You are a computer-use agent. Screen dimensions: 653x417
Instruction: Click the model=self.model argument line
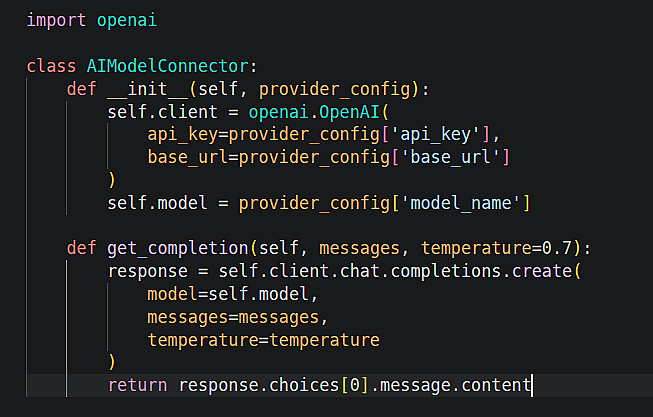[x=232, y=296]
